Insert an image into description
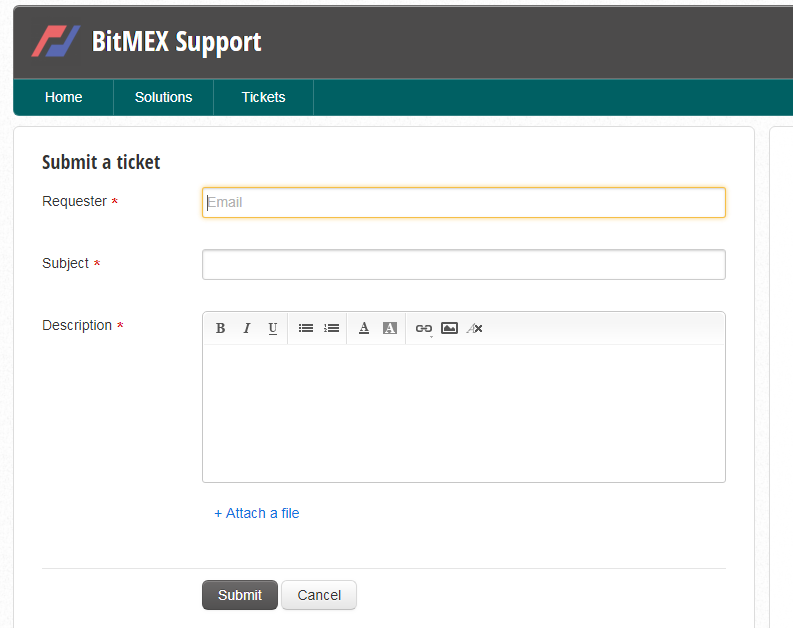 (x=449, y=329)
